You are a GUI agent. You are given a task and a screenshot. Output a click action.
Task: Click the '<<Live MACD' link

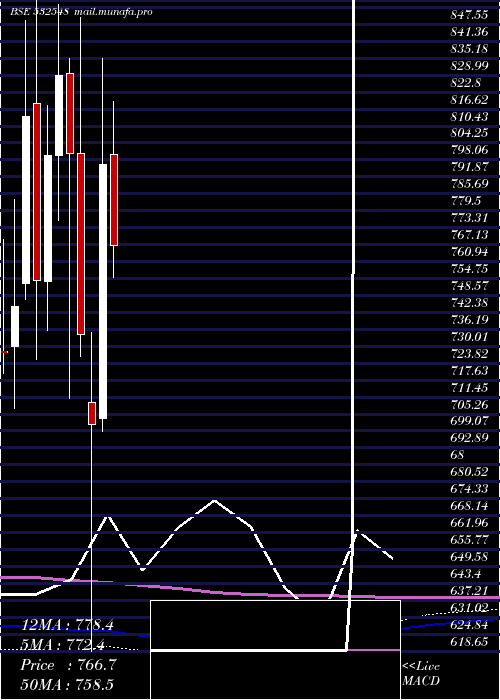tap(421, 673)
